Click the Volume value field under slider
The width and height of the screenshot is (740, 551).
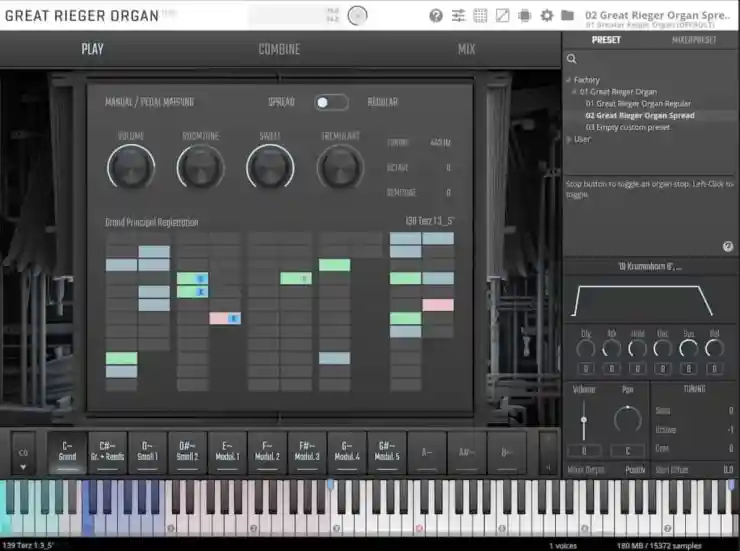tap(584, 451)
